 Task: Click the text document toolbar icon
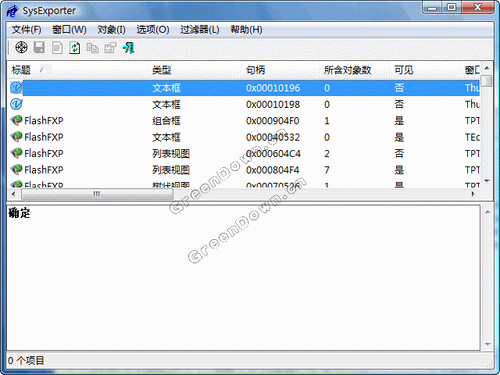57,48
